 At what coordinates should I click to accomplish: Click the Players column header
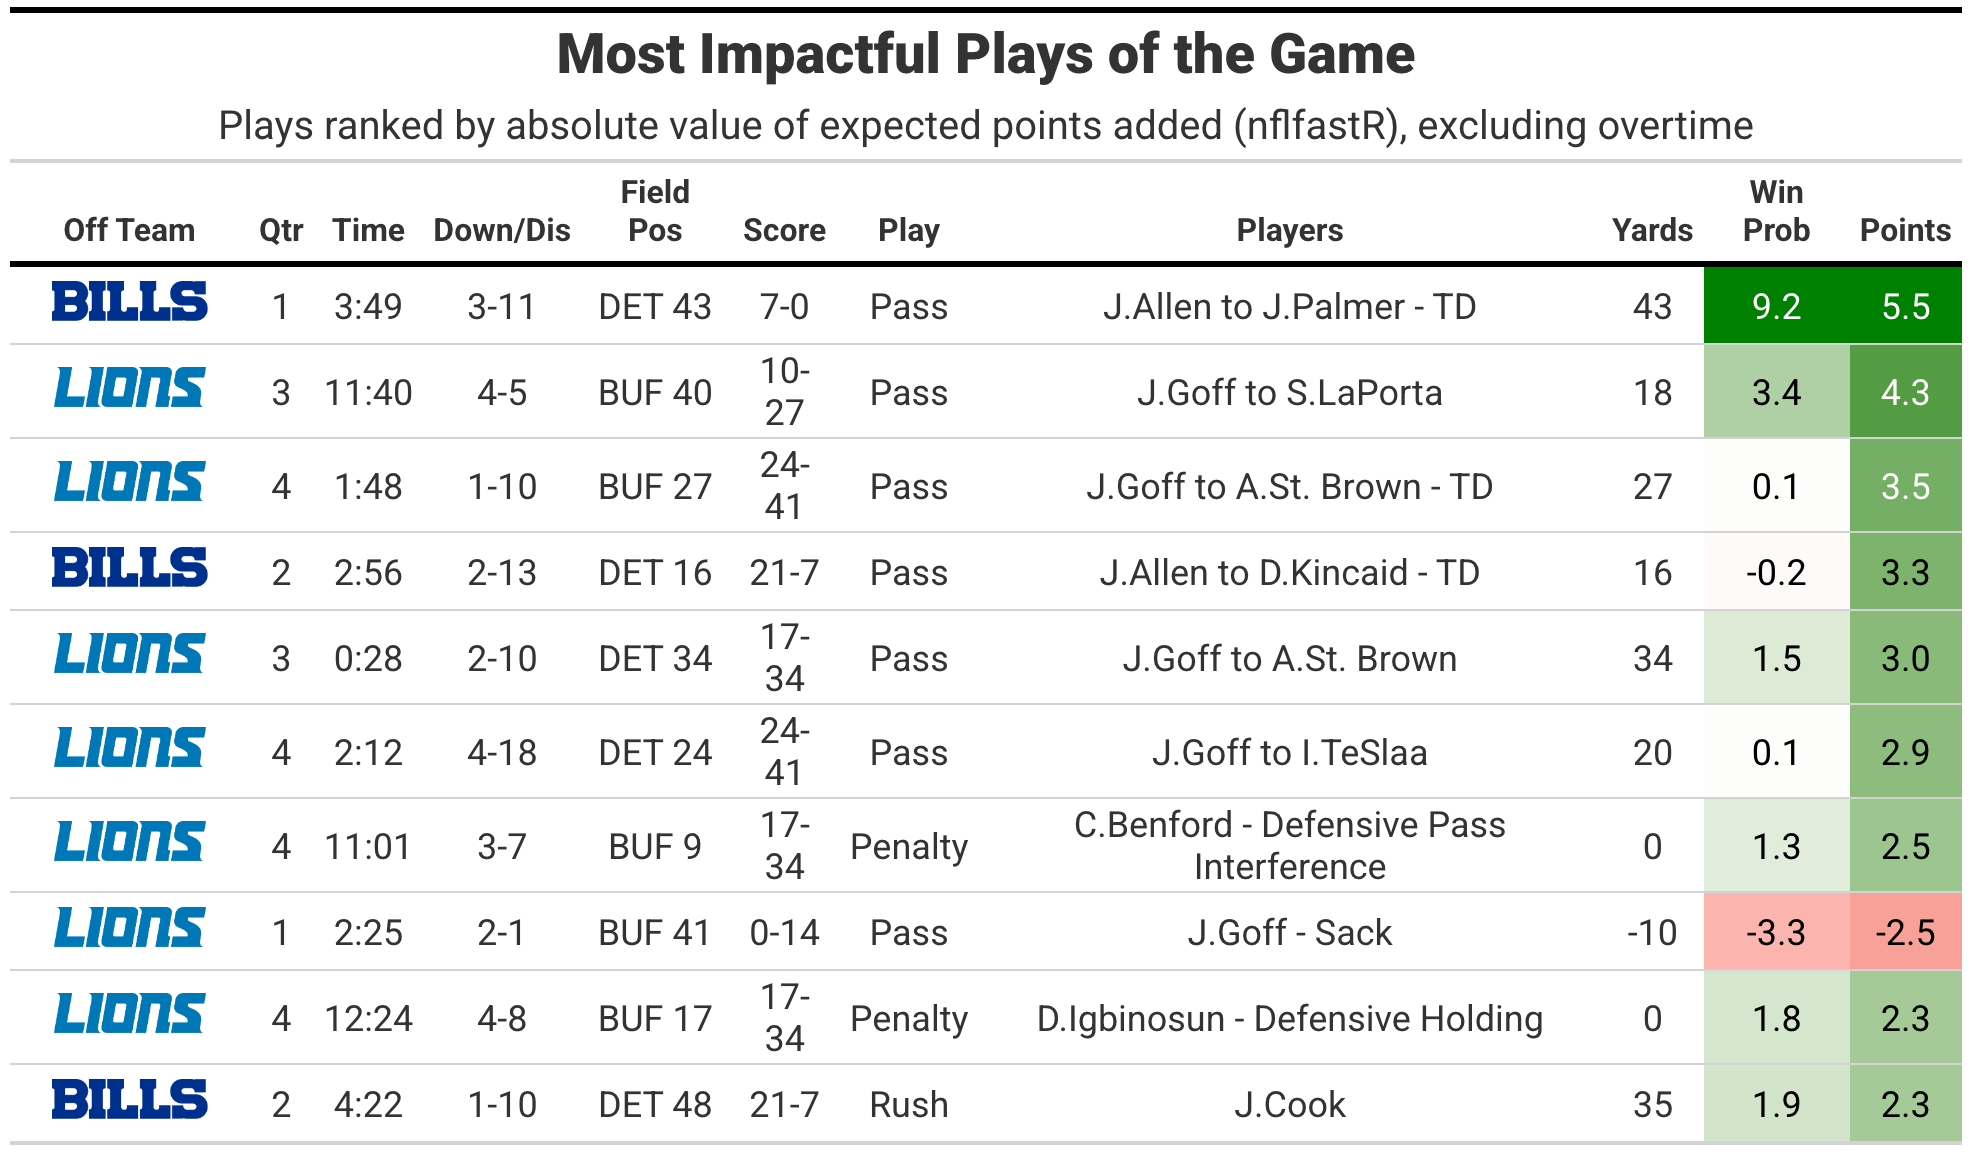(1289, 230)
